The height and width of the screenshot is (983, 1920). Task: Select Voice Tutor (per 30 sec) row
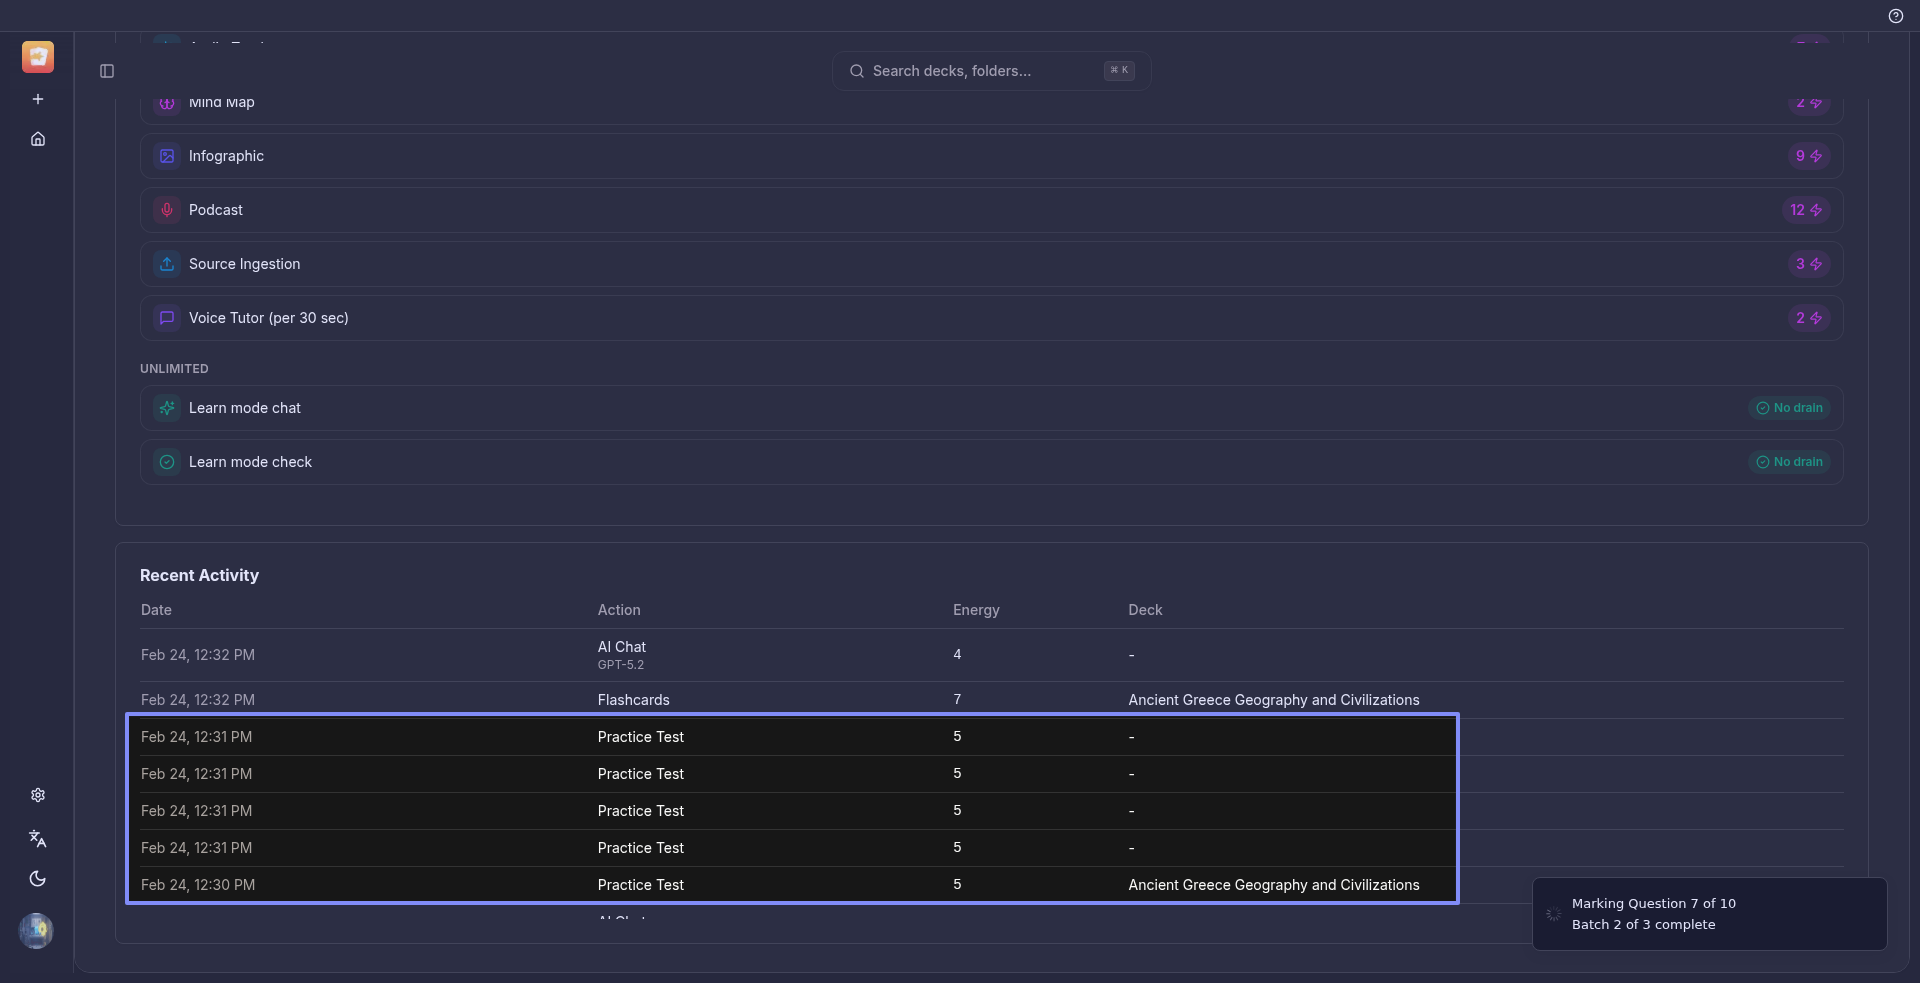990,318
